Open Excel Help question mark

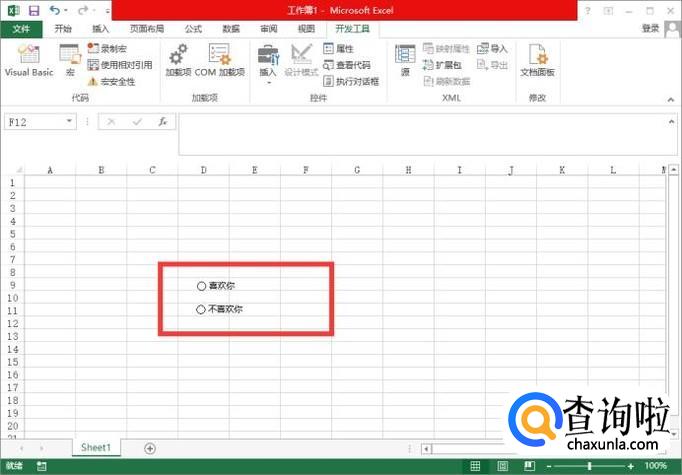[588, 11]
